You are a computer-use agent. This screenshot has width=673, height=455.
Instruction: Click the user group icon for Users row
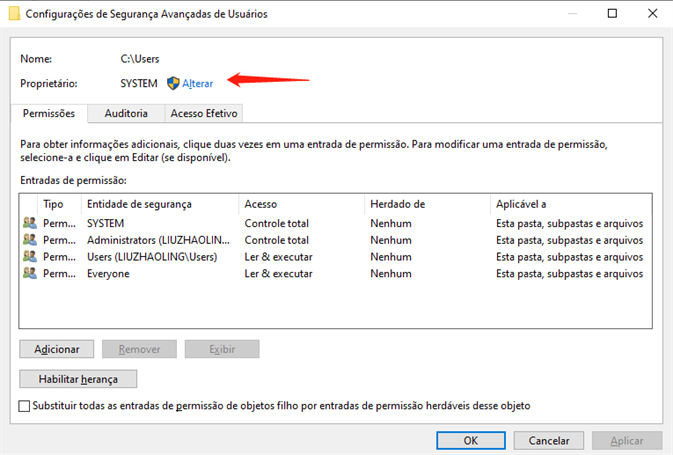pyautogui.click(x=30, y=256)
